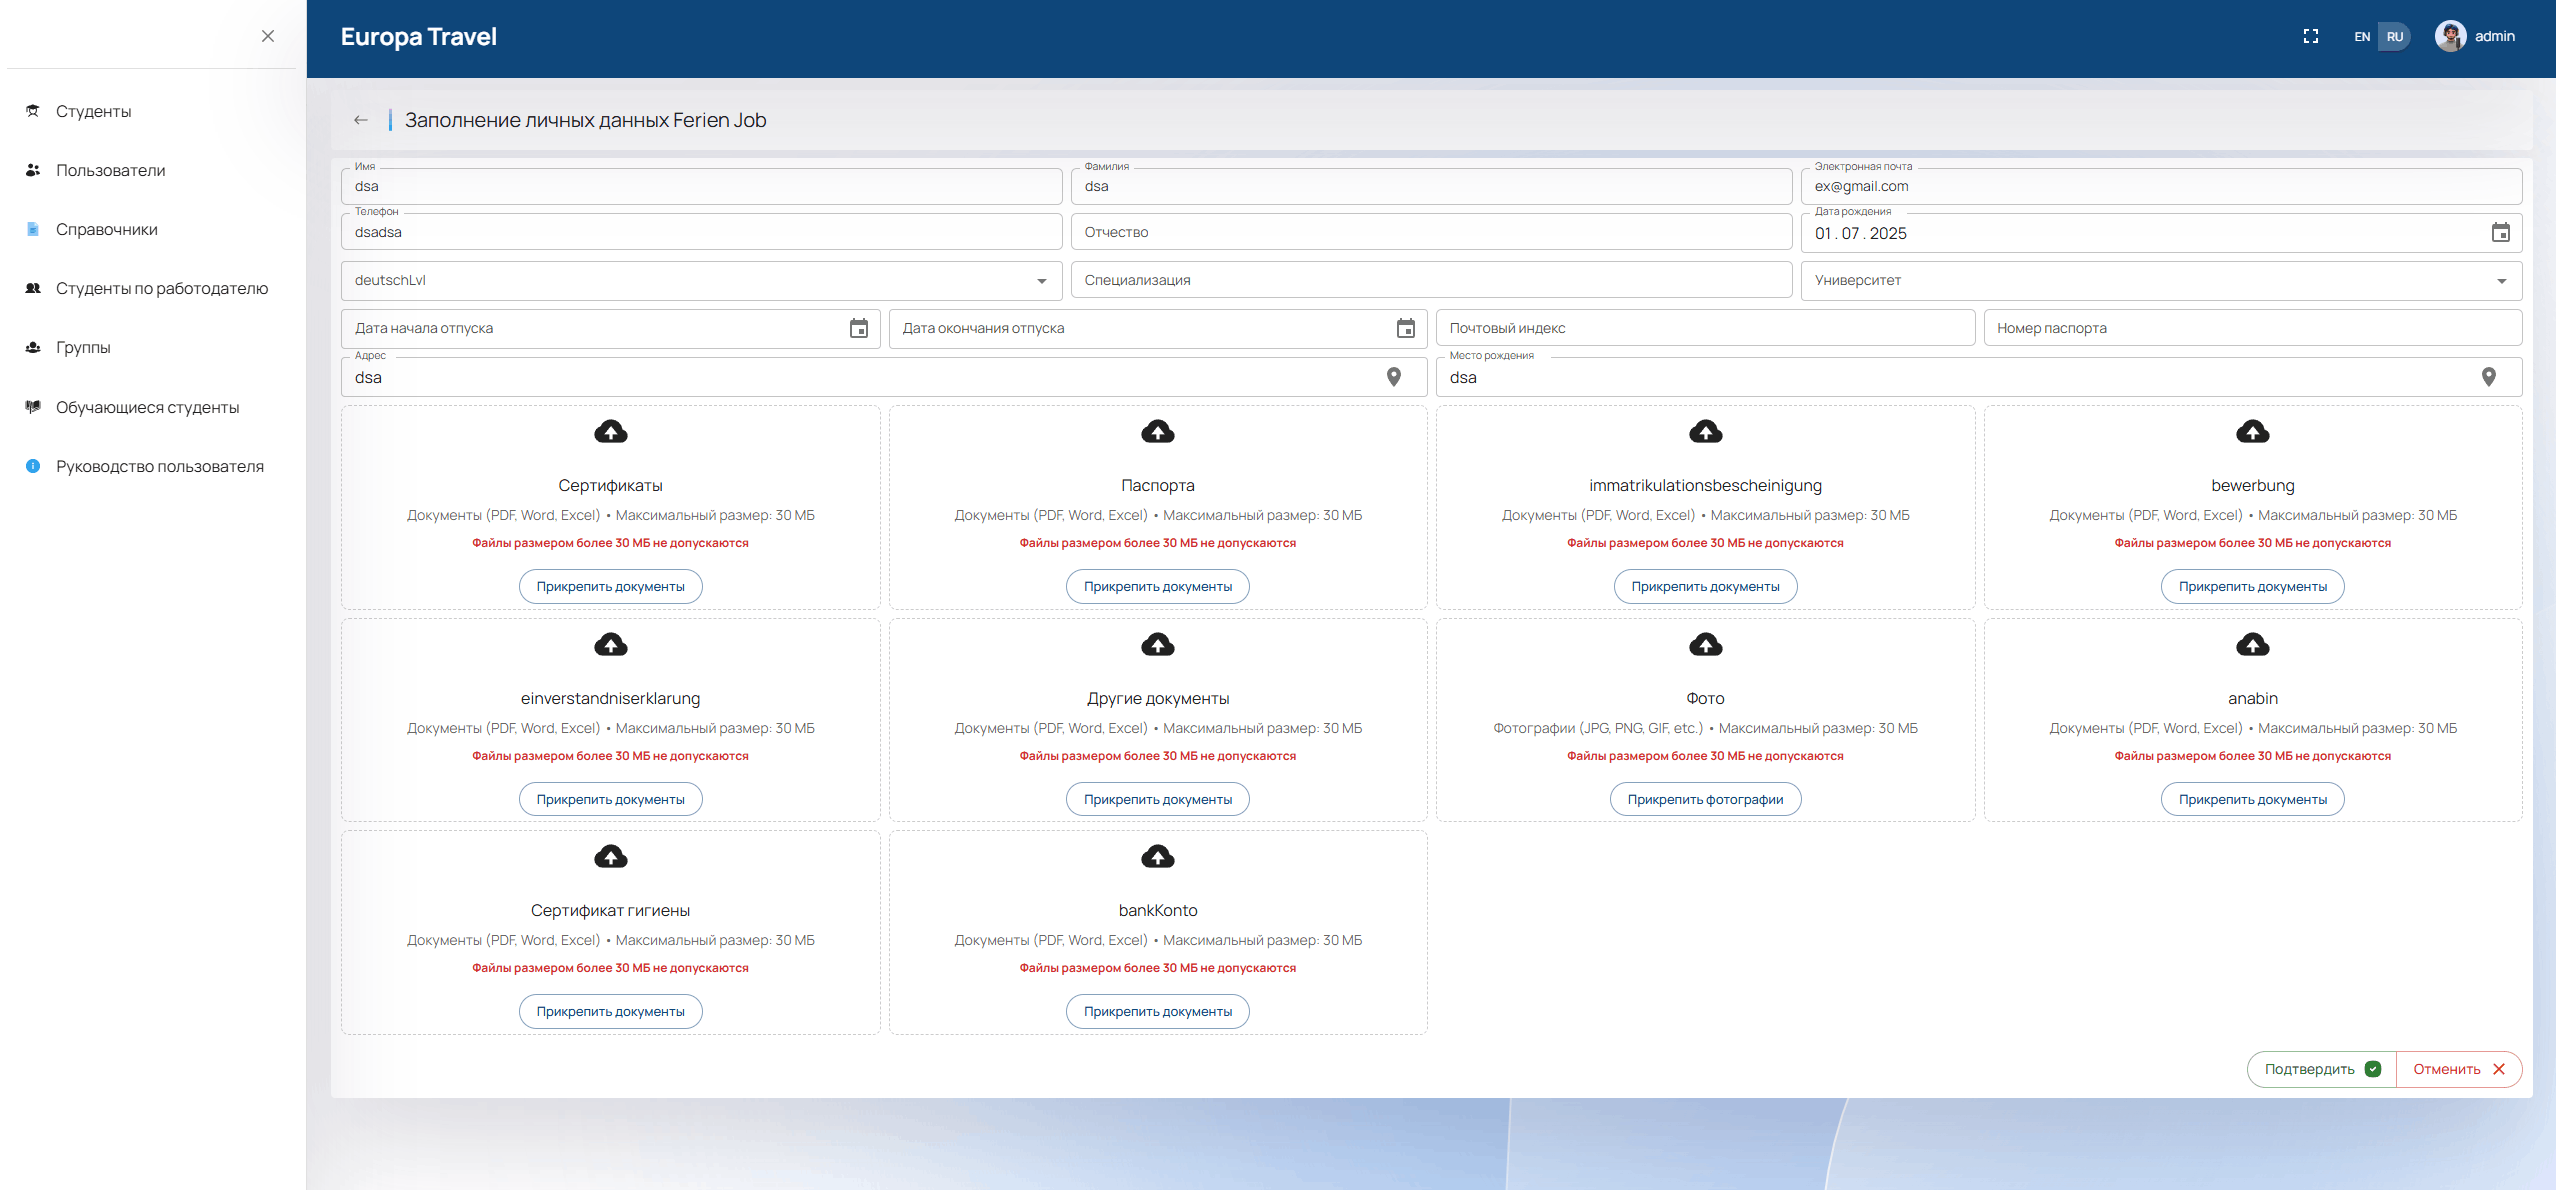Open the Дата начала отпуска calendar icon
2556x1190 pixels.
click(x=858, y=328)
